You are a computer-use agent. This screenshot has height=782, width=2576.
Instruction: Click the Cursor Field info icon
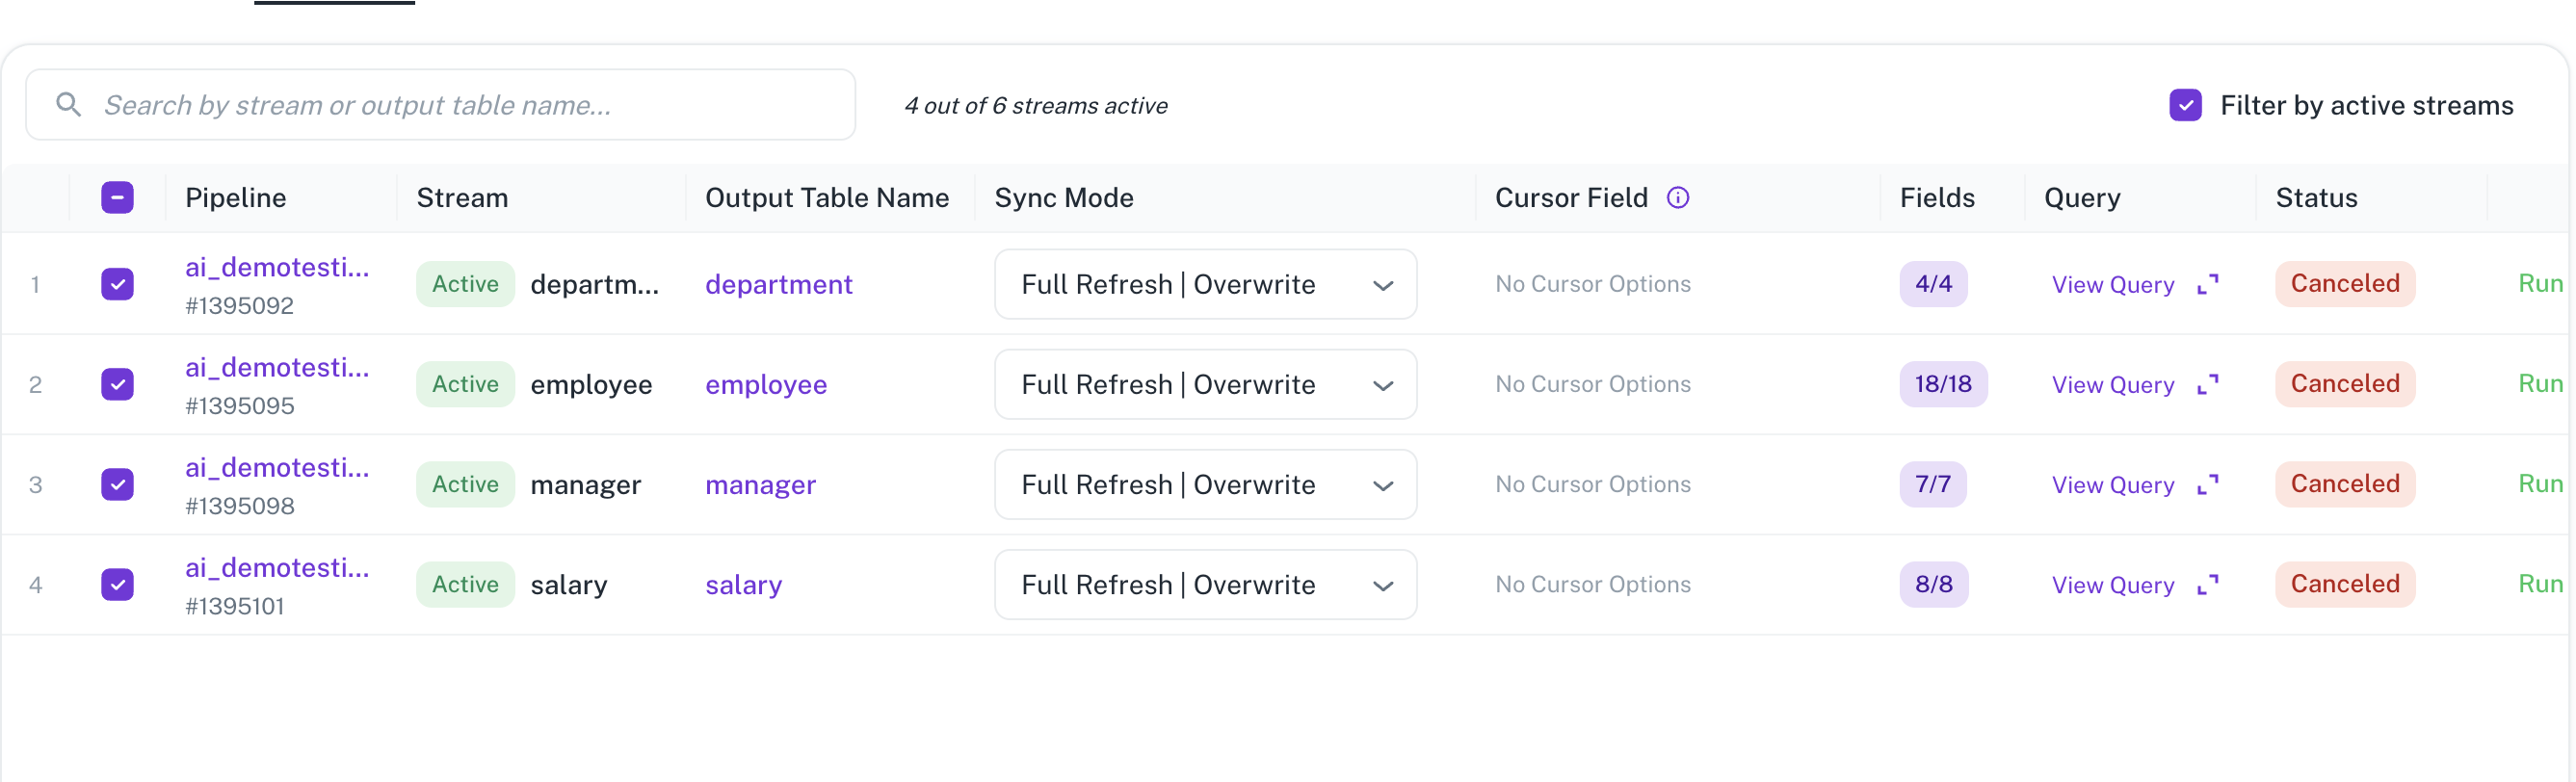[1677, 198]
